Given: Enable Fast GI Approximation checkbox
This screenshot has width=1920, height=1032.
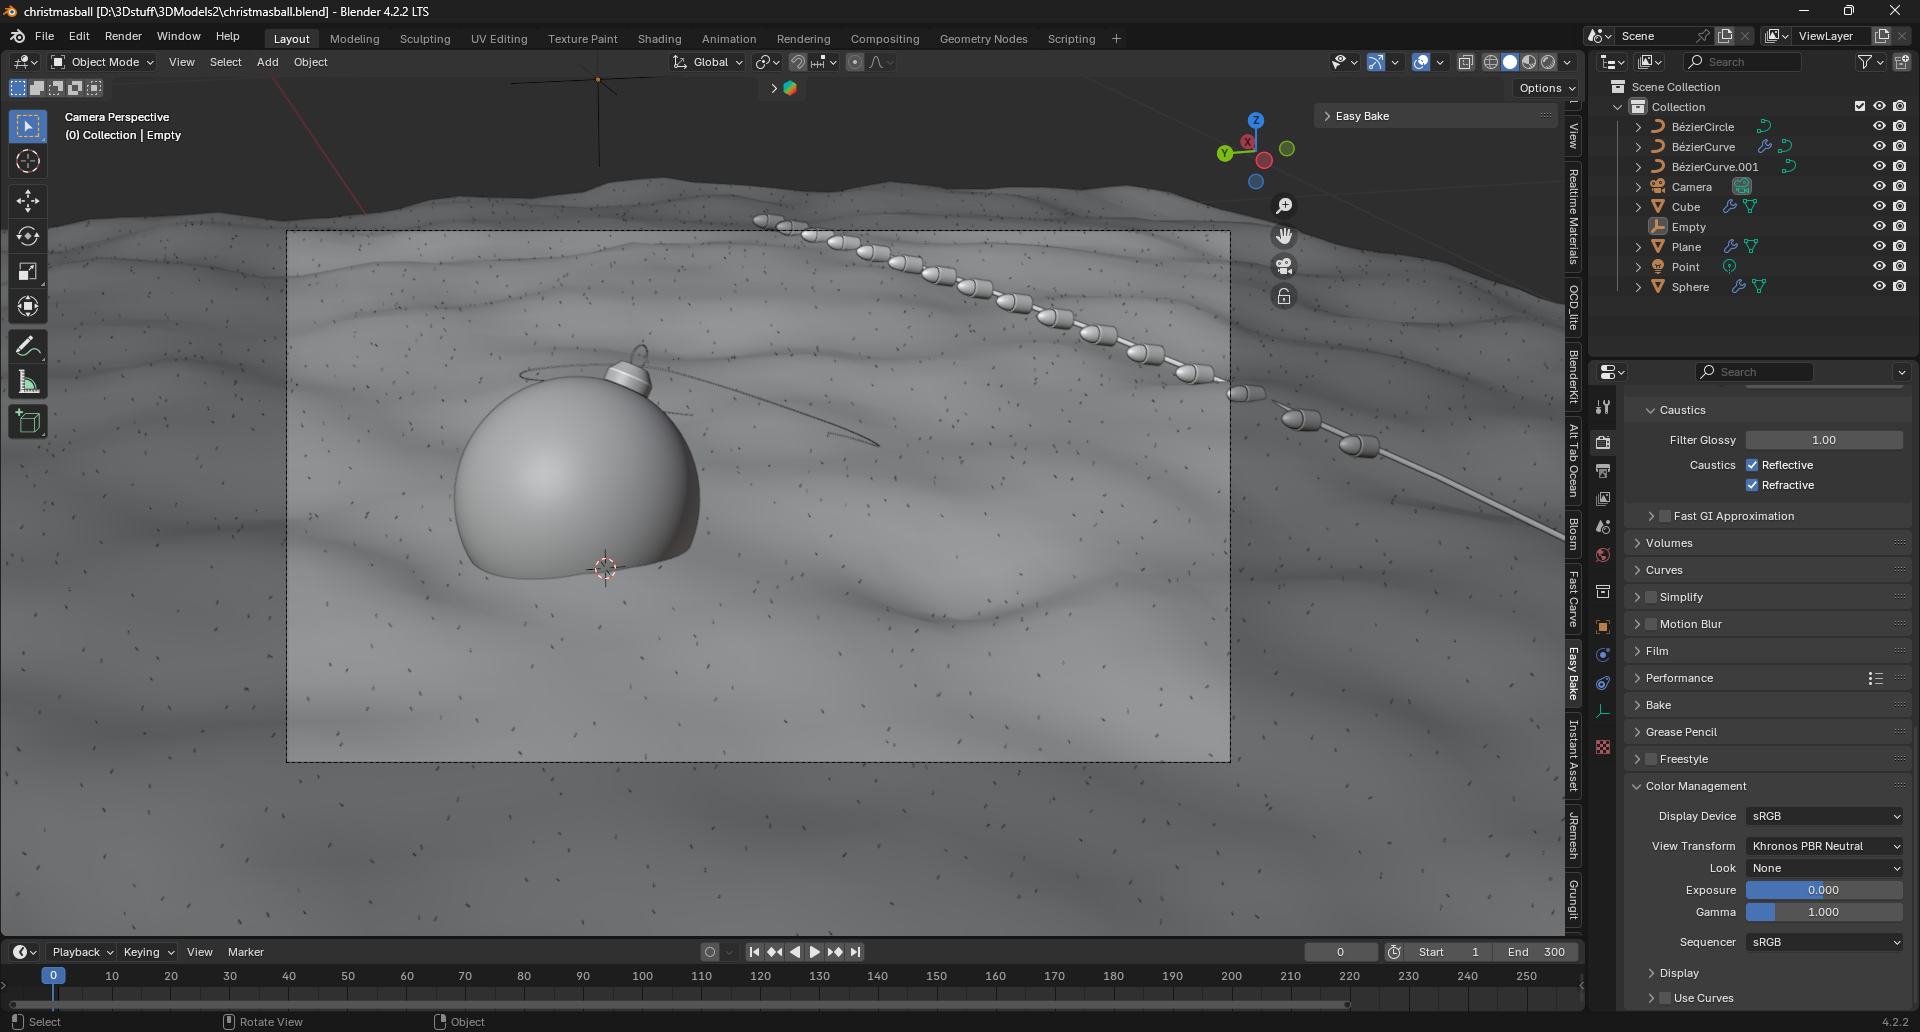Looking at the screenshot, I should click(x=1665, y=516).
